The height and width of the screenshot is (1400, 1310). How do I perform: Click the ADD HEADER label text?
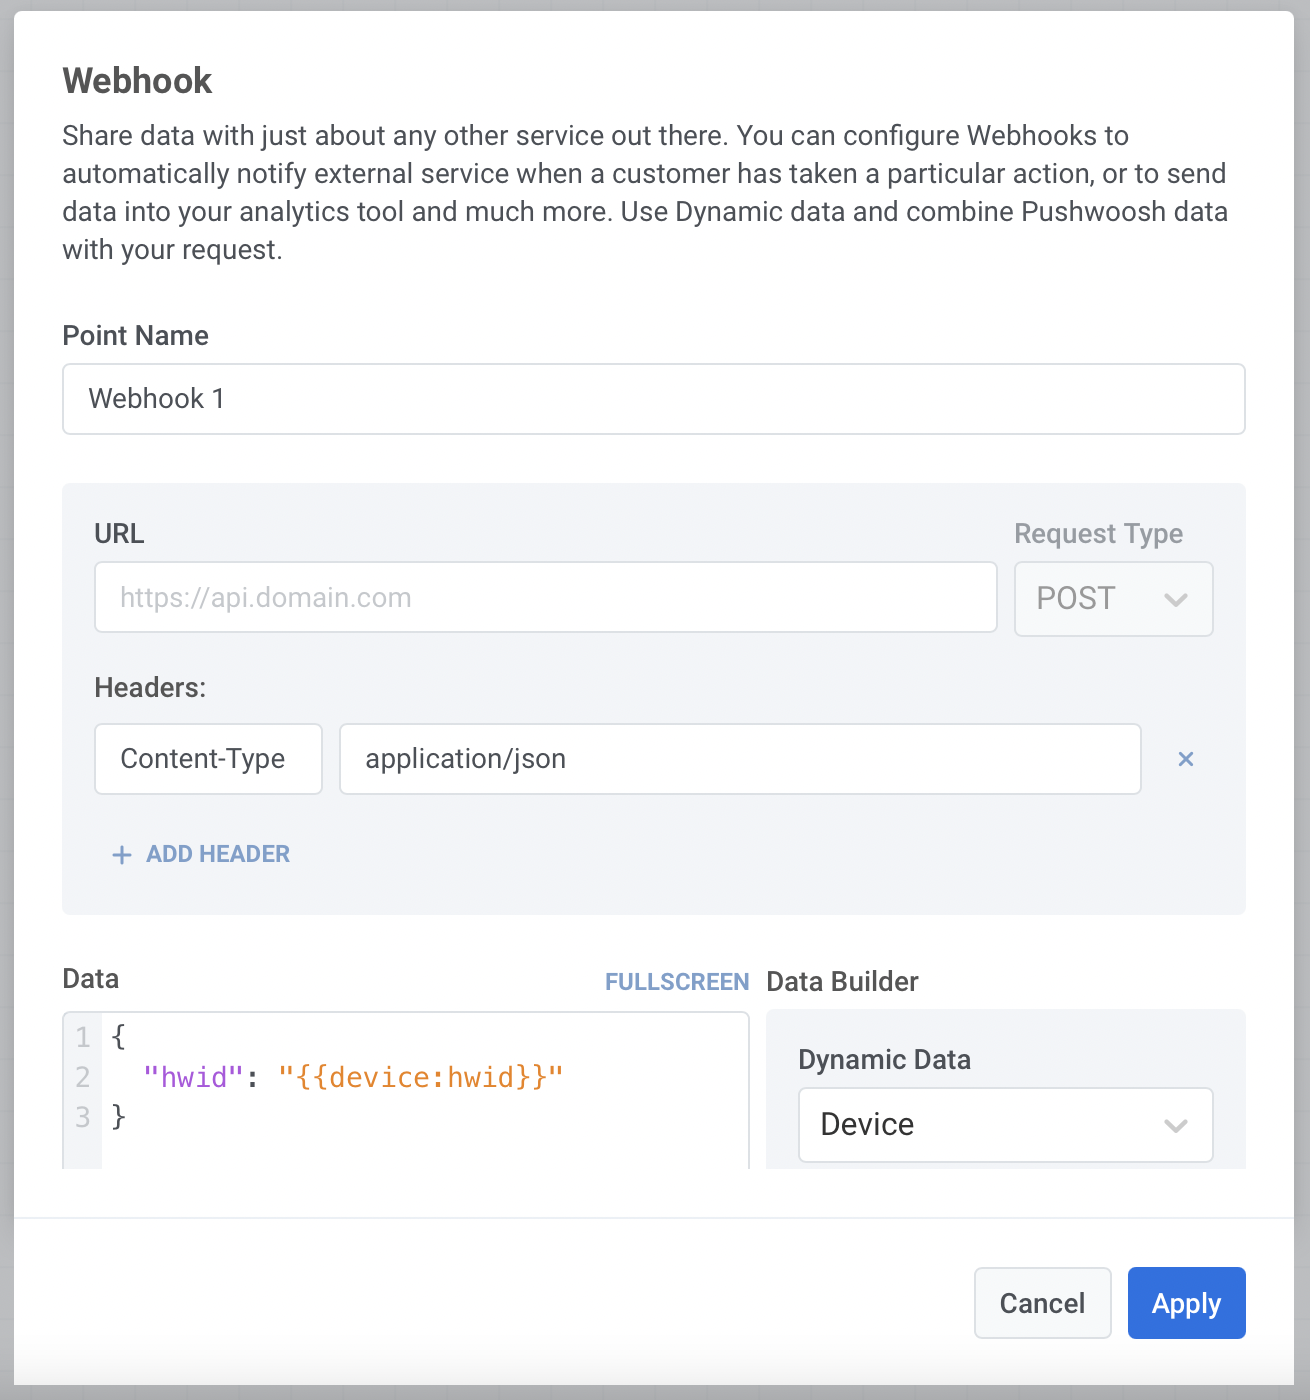pyautogui.click(x=218, y=854)
